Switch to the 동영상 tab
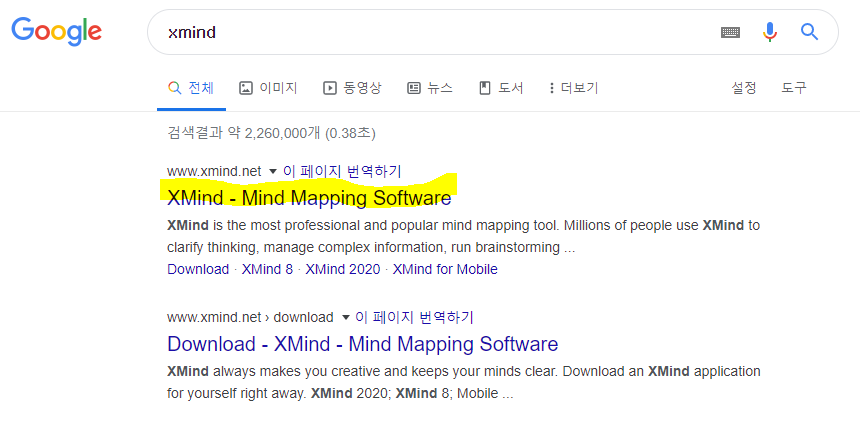860x426 pixels. (x=352, y=88)
